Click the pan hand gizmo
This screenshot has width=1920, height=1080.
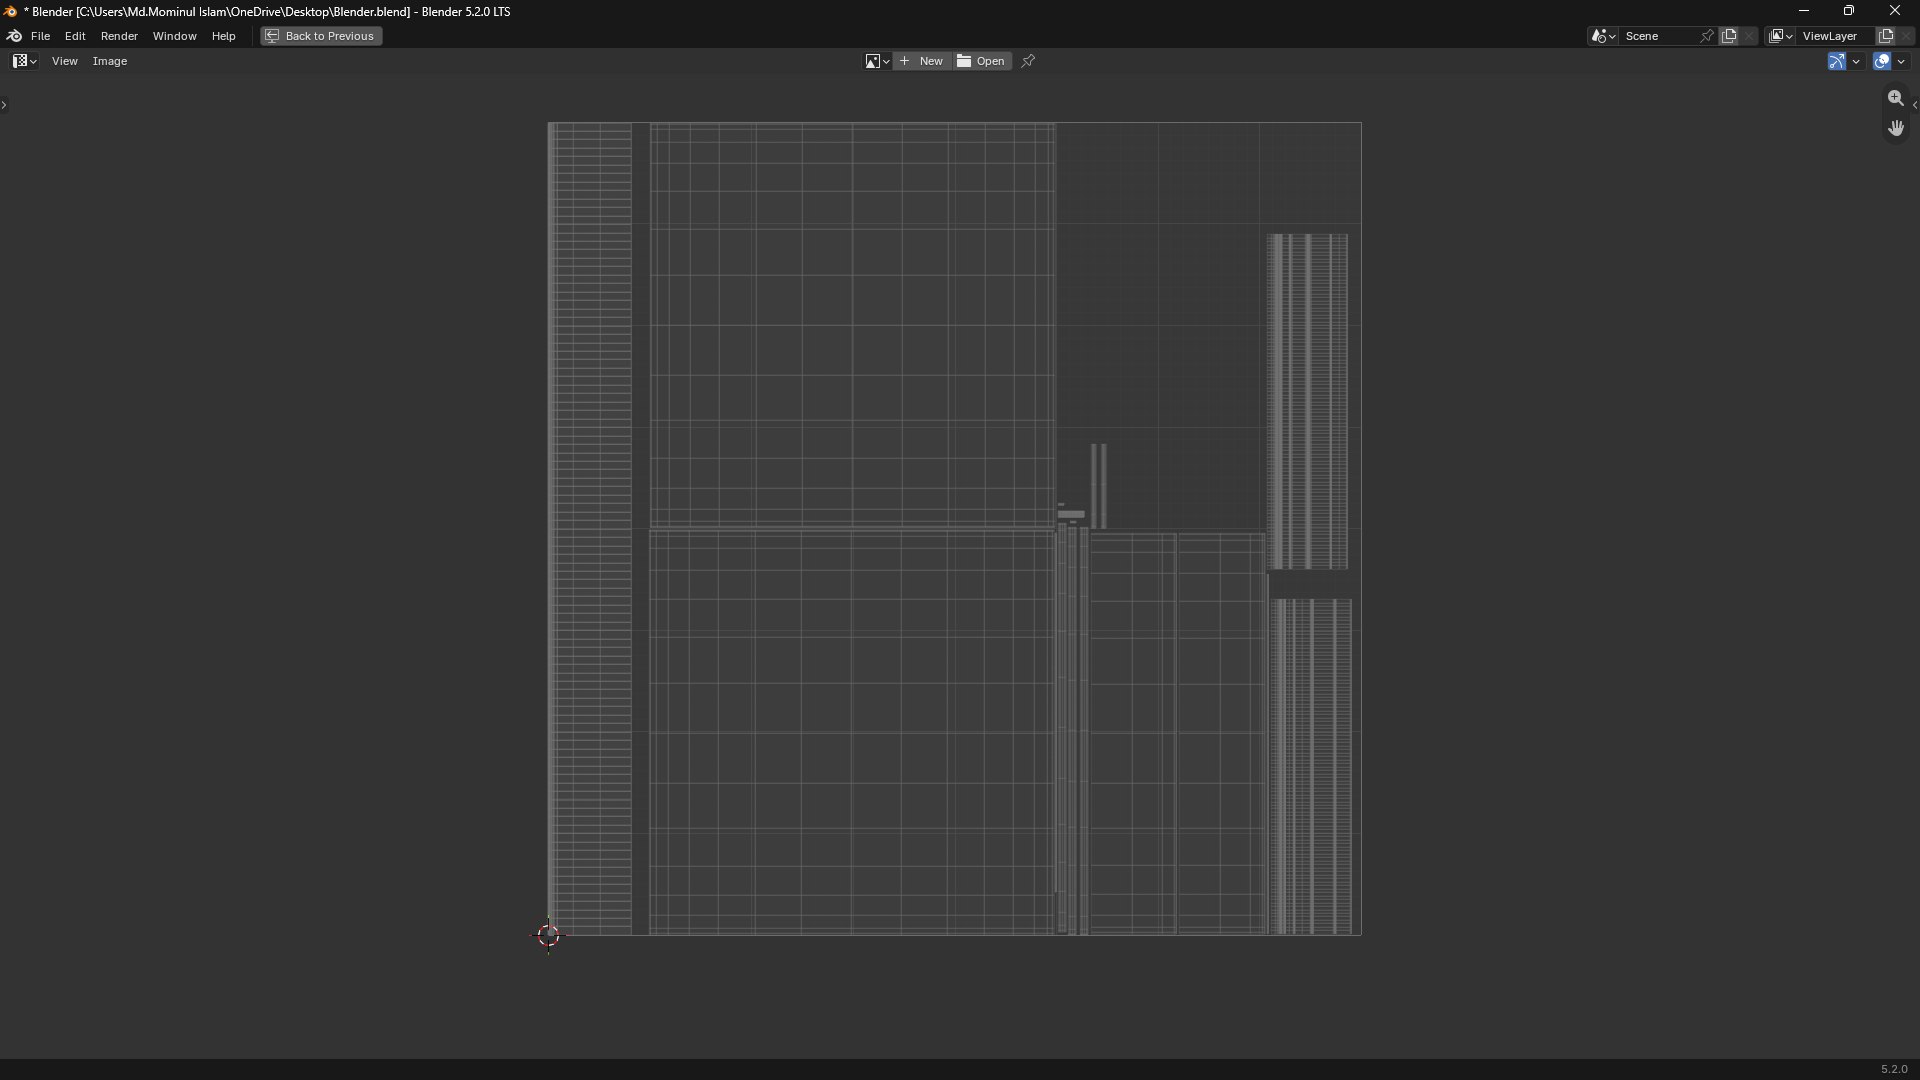tap(1896, 128)
